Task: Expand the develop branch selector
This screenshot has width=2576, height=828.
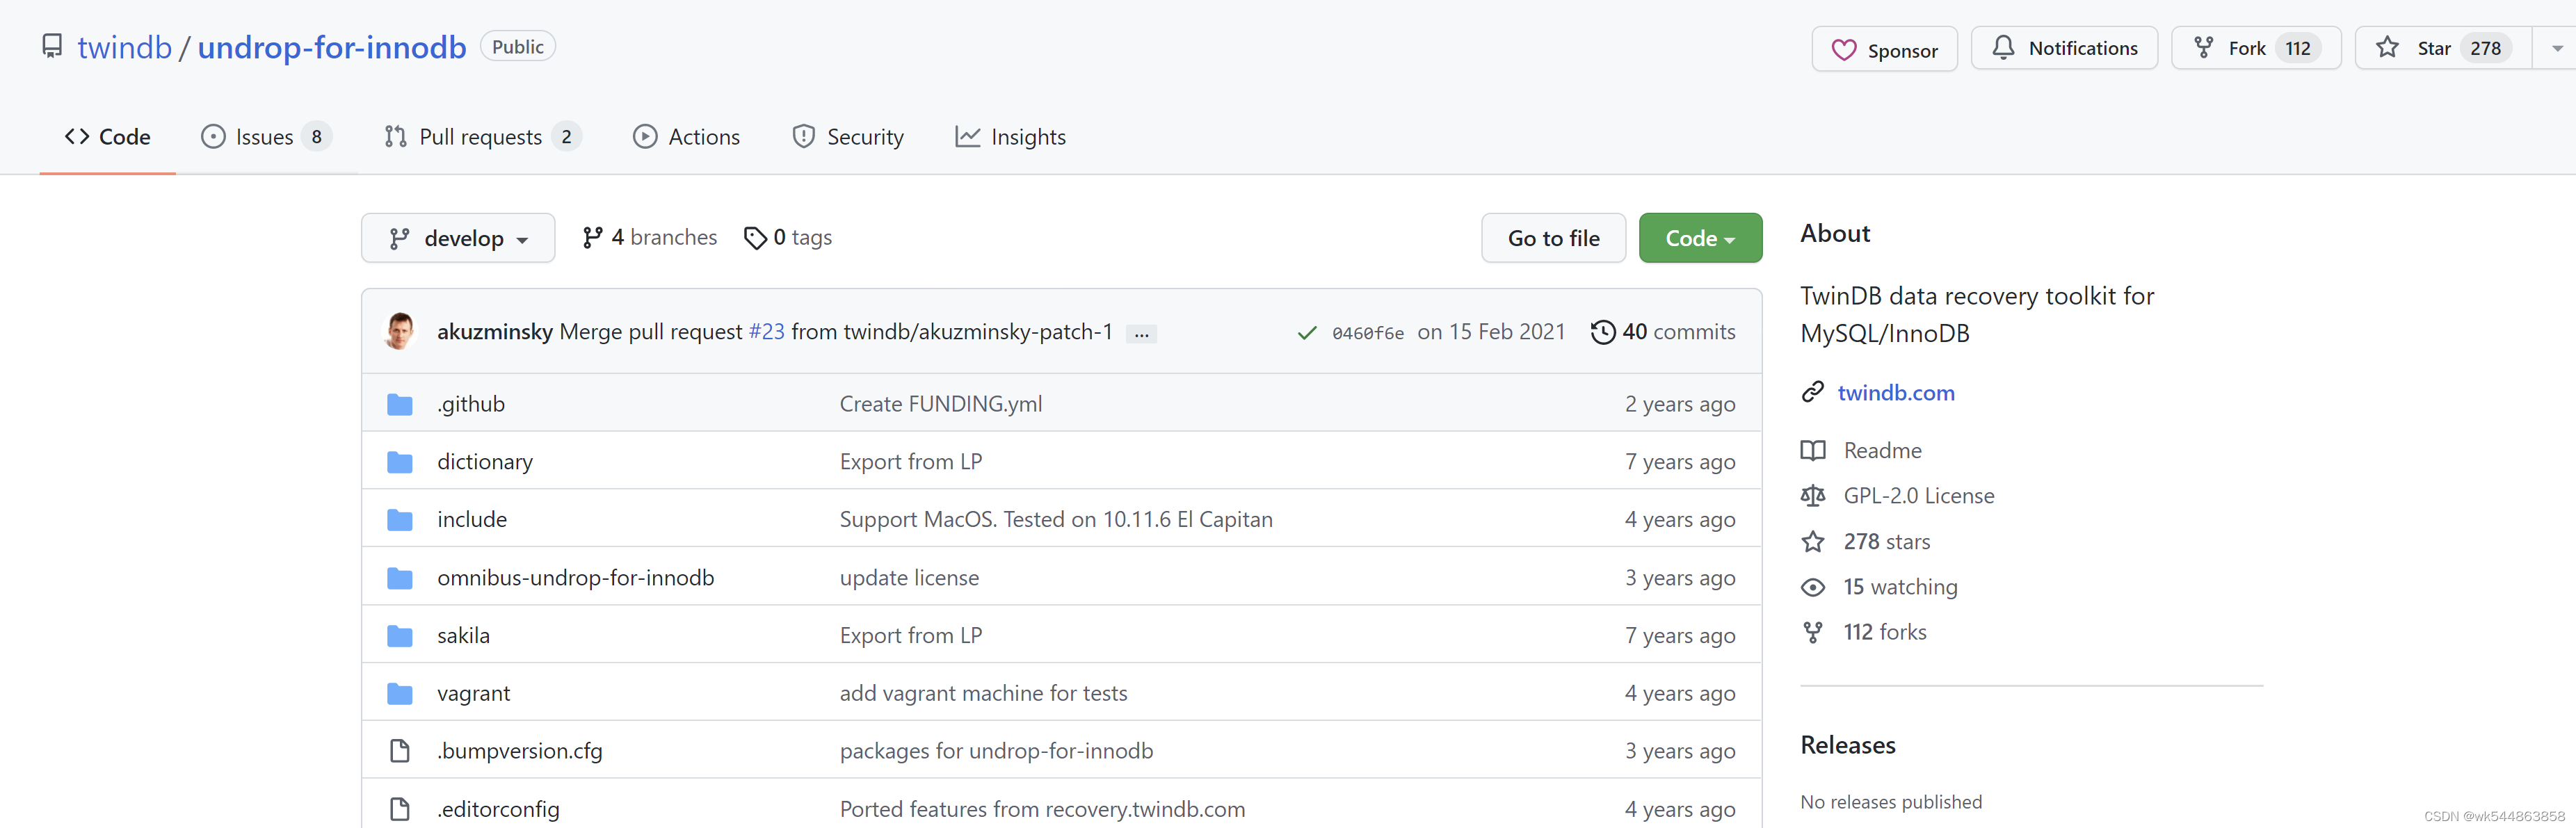Action: click(458, 238)
